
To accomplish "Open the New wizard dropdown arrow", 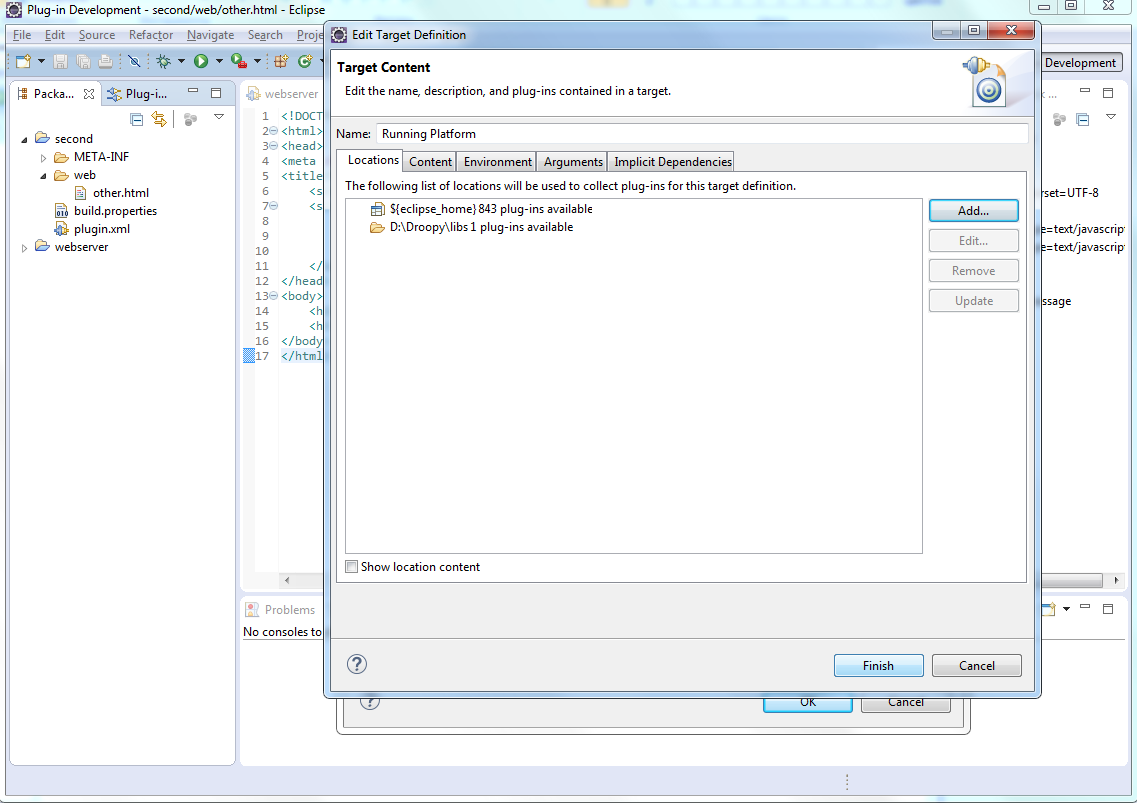I will (41, 62).
